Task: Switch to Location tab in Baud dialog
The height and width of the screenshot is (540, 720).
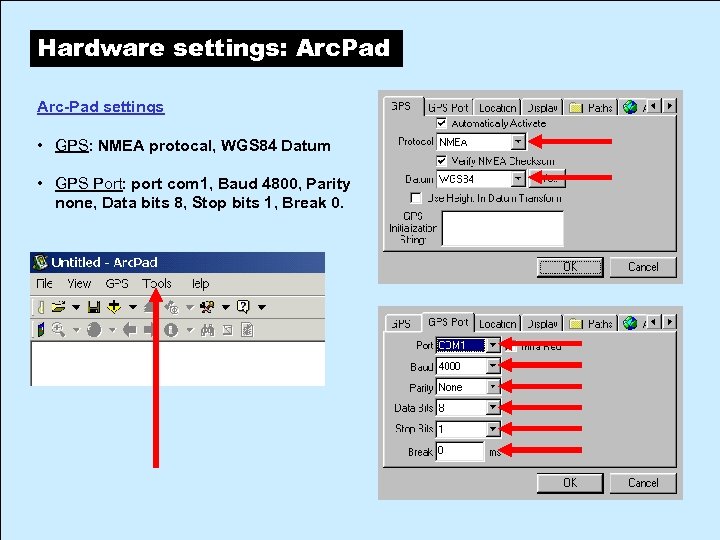Action: click(497, 324)
